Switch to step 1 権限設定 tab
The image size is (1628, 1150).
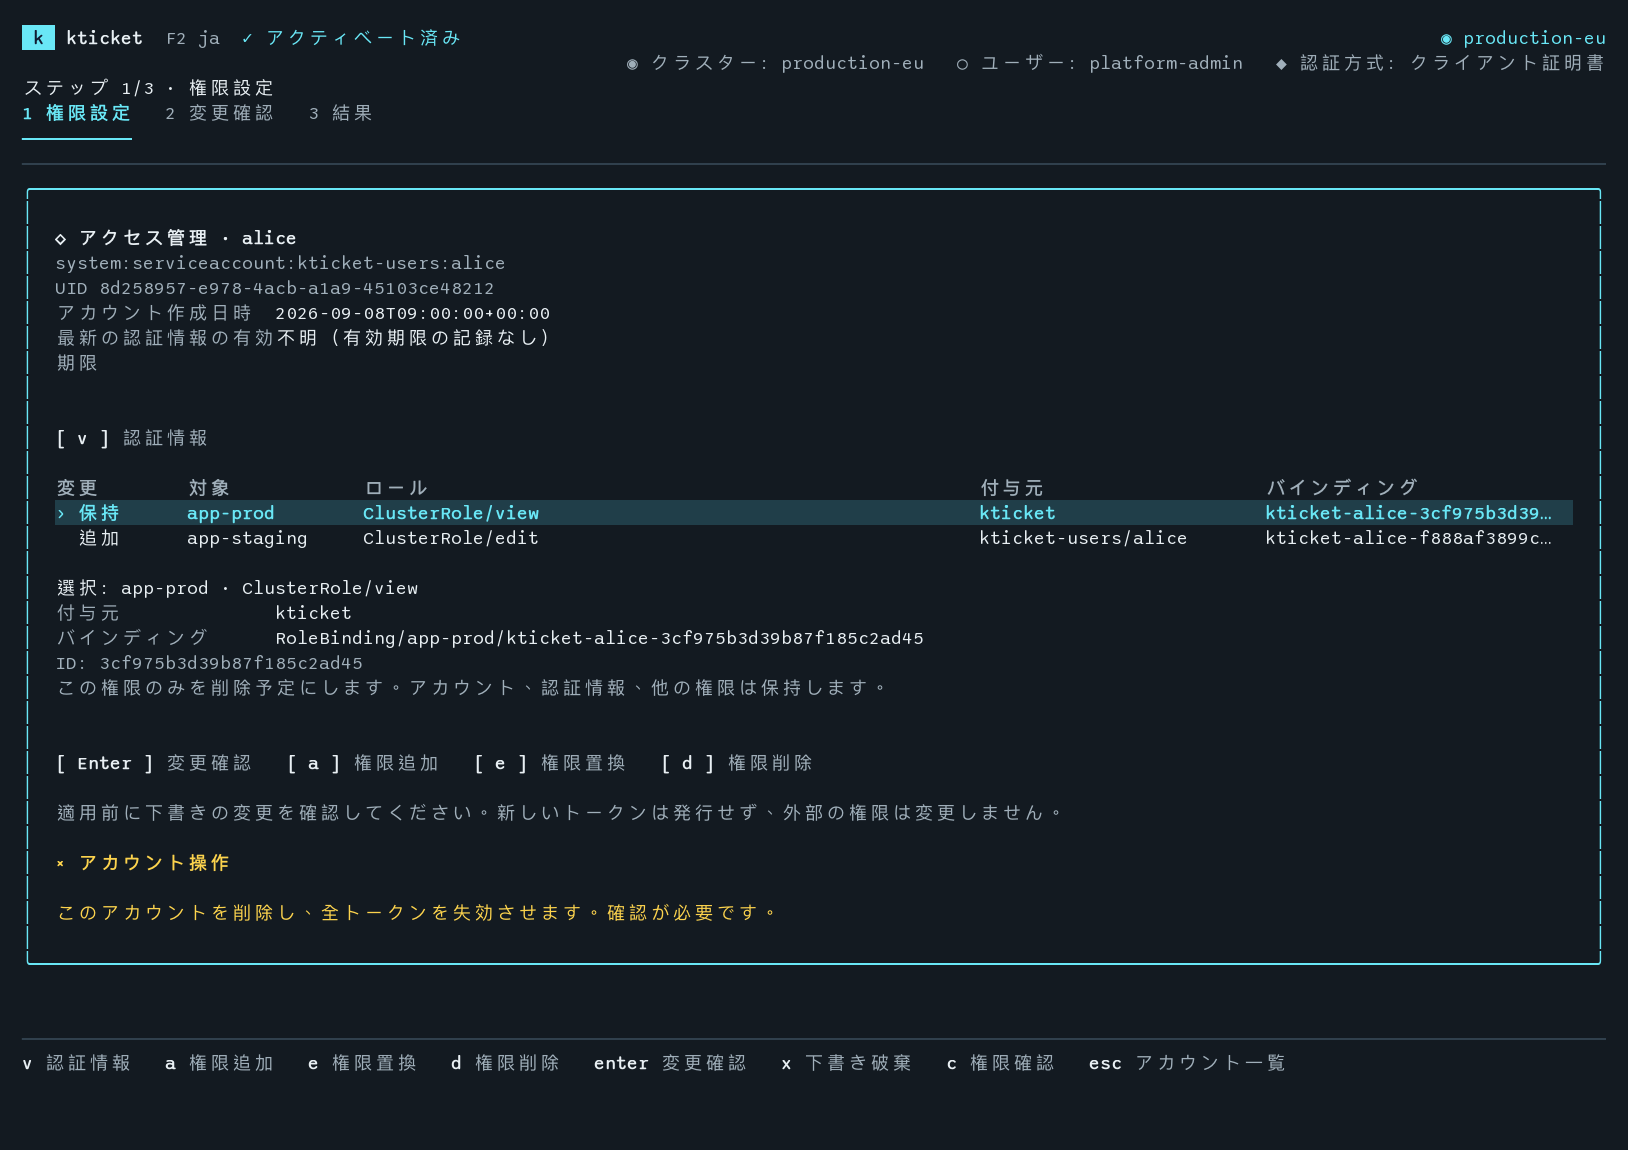[77, 113]
